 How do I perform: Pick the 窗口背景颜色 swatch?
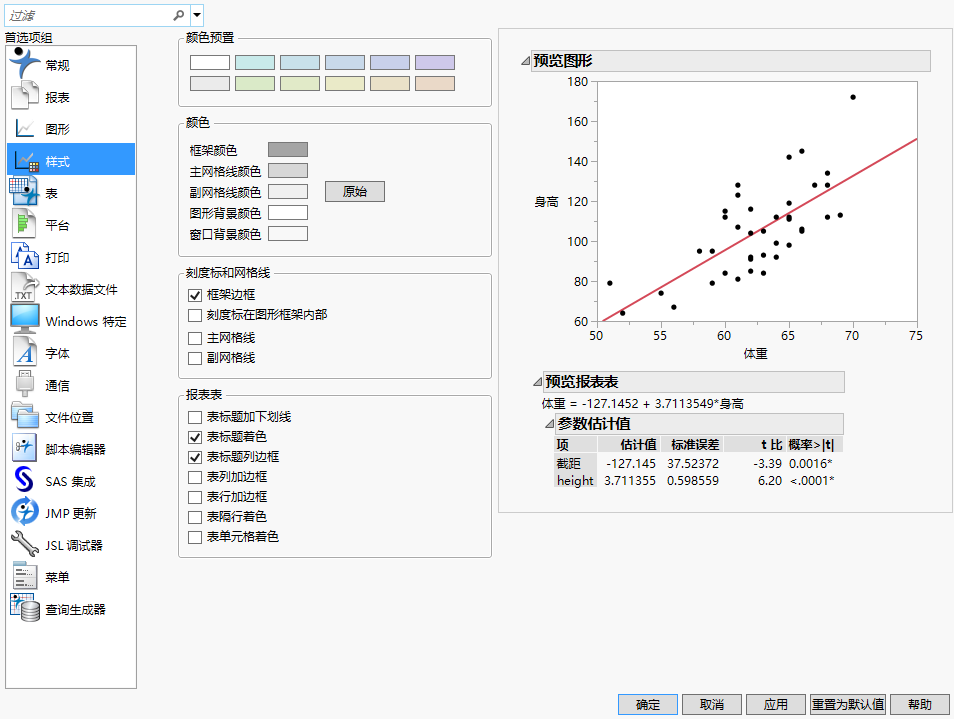[x=288, y=234]
